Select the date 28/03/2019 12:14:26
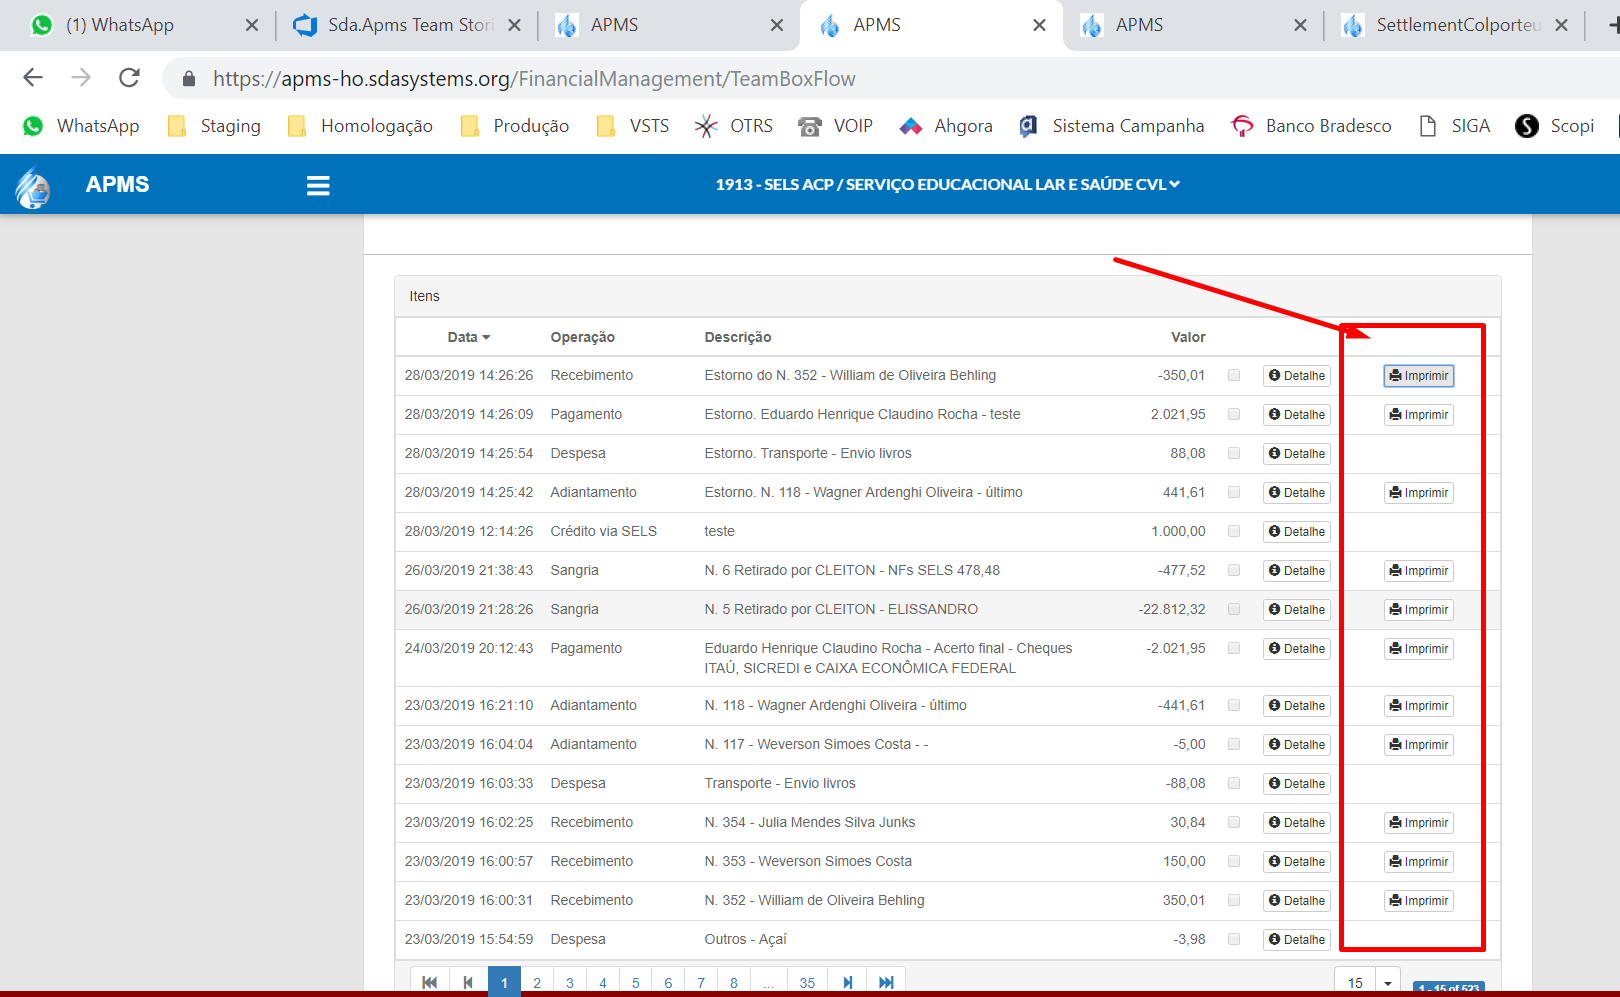This screenshot has height=997, width=1620. (x=469, y=532)
